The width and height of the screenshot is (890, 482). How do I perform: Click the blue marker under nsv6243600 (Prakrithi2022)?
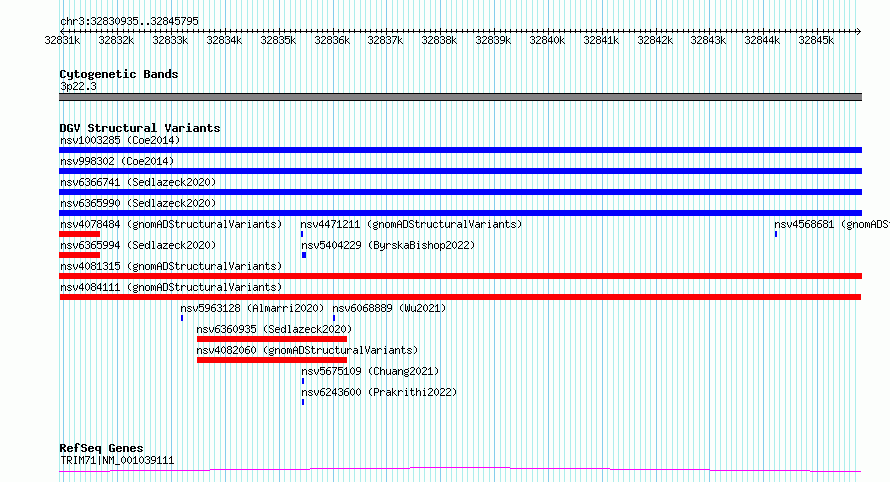303,402
